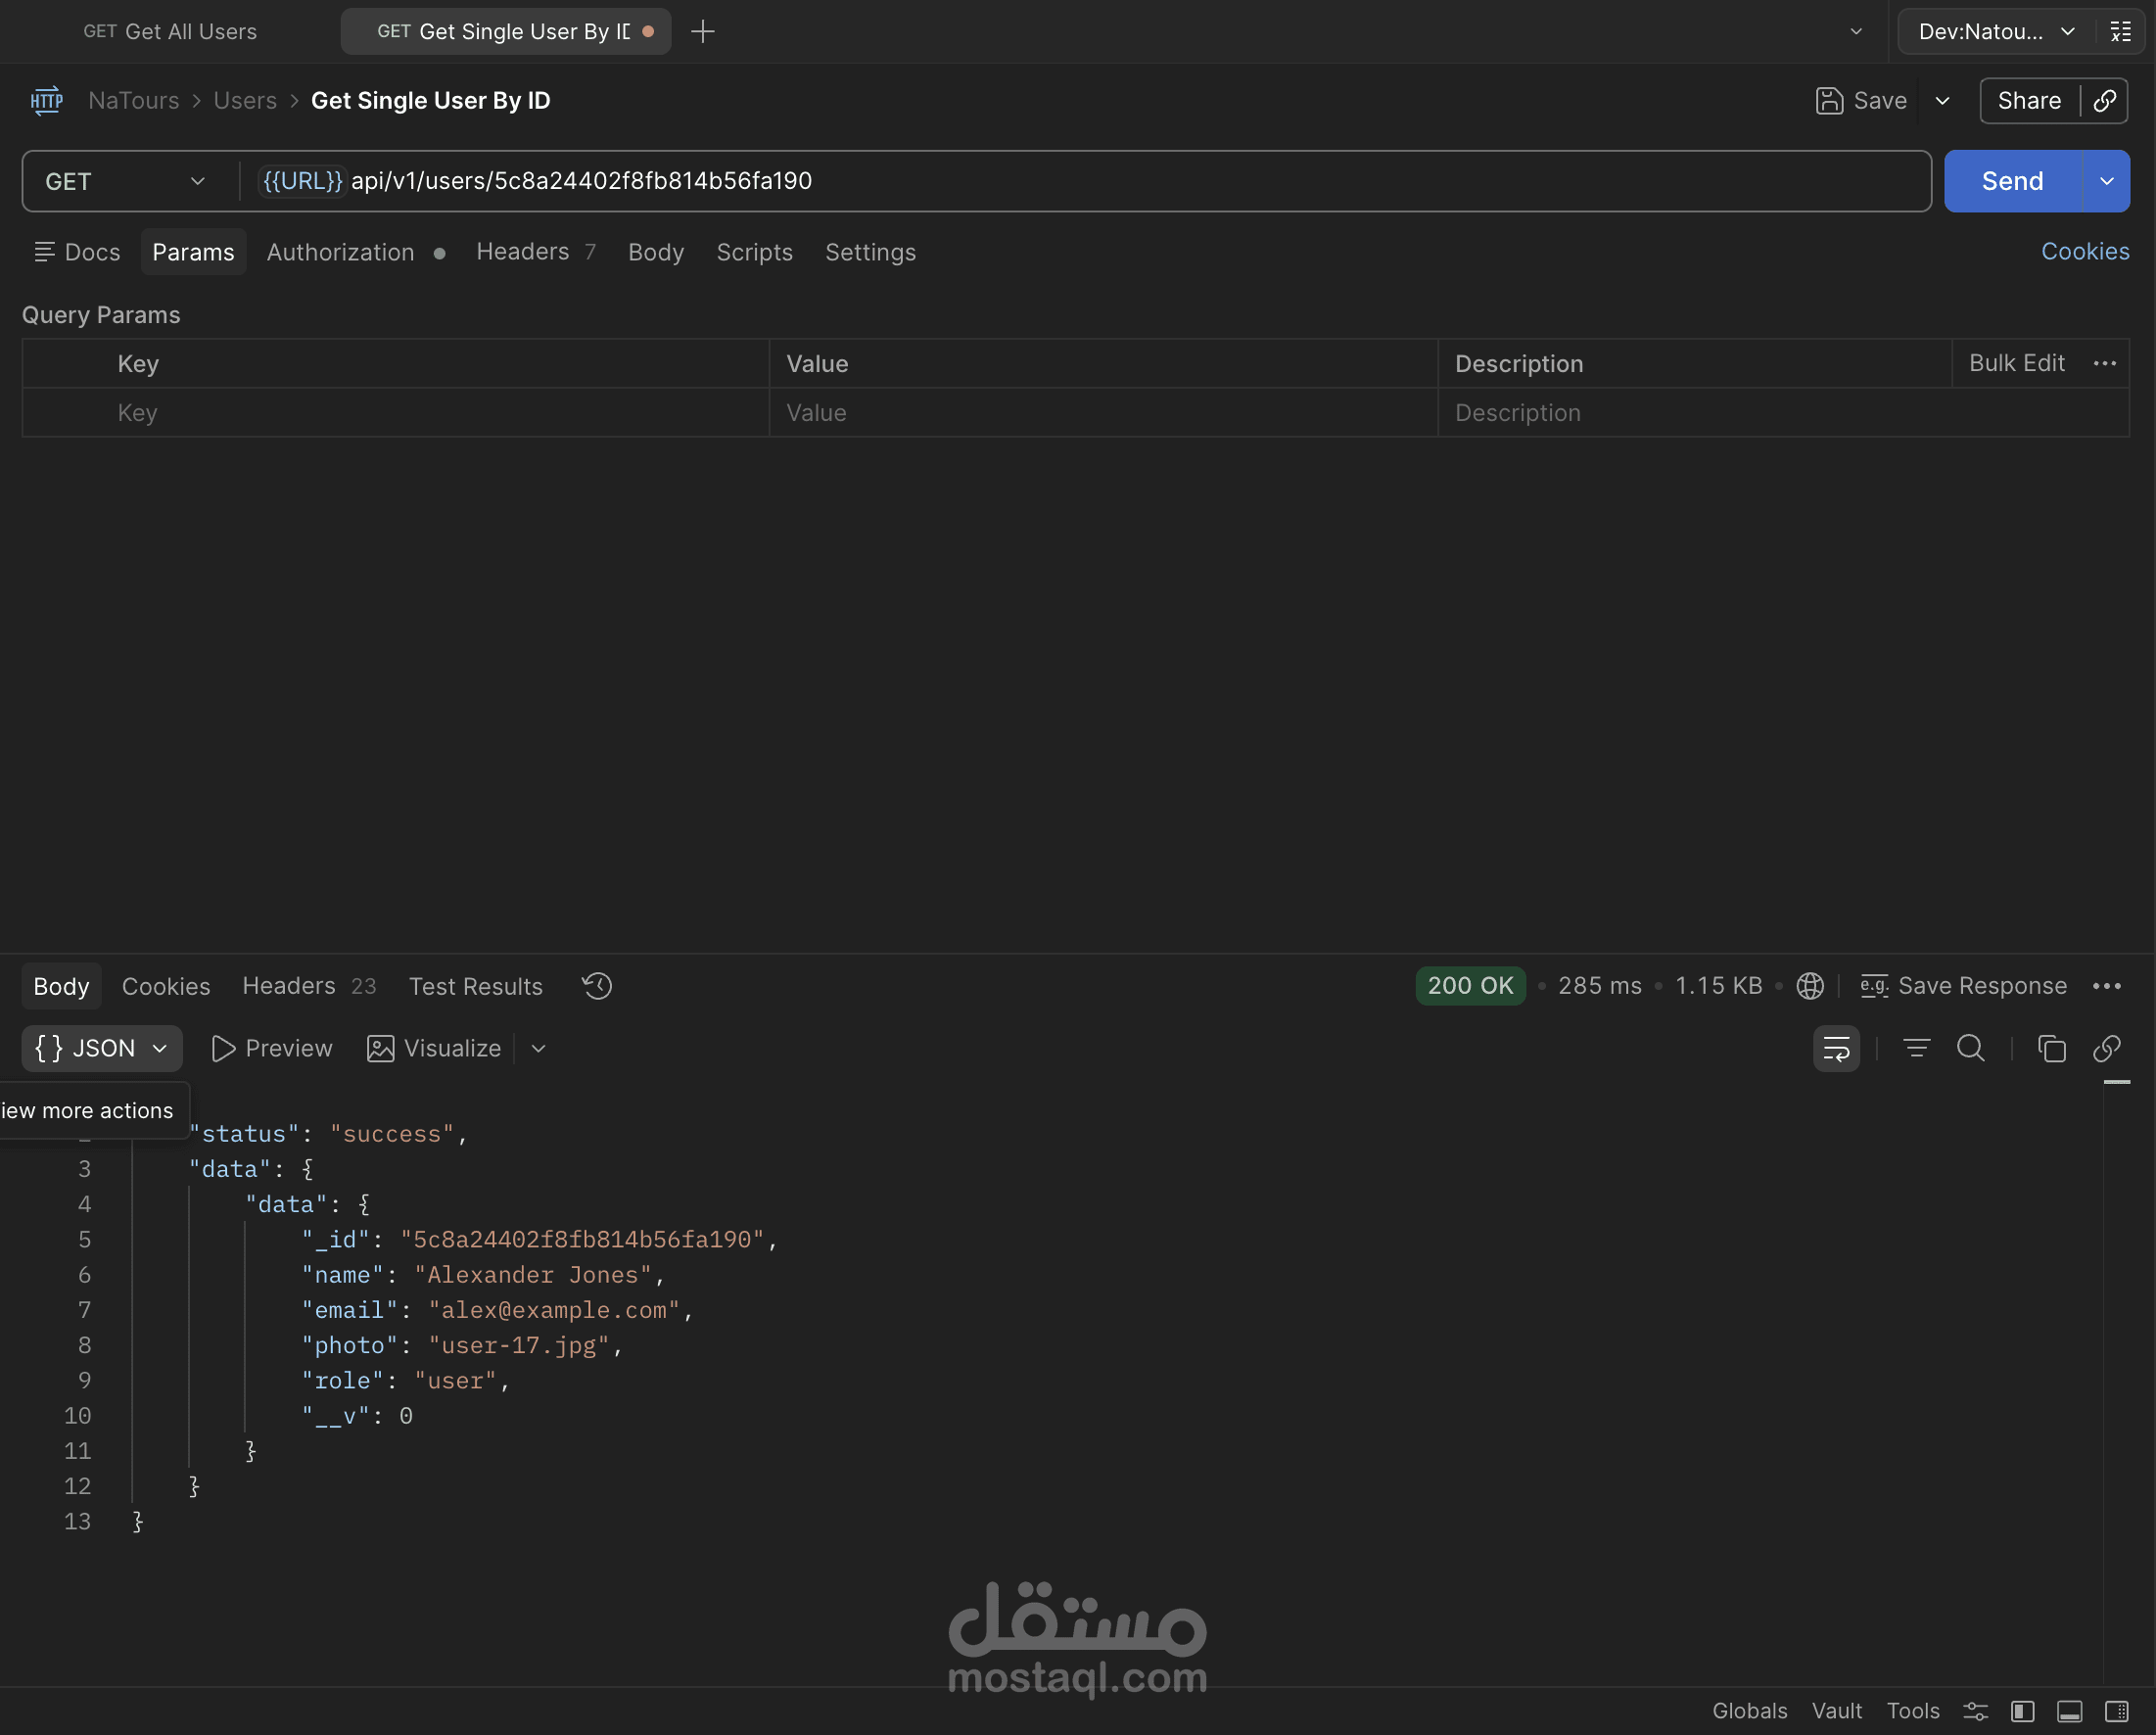Click the response link icon
Viewport: 2156px width, 1735px height.
[2106, 1048]
